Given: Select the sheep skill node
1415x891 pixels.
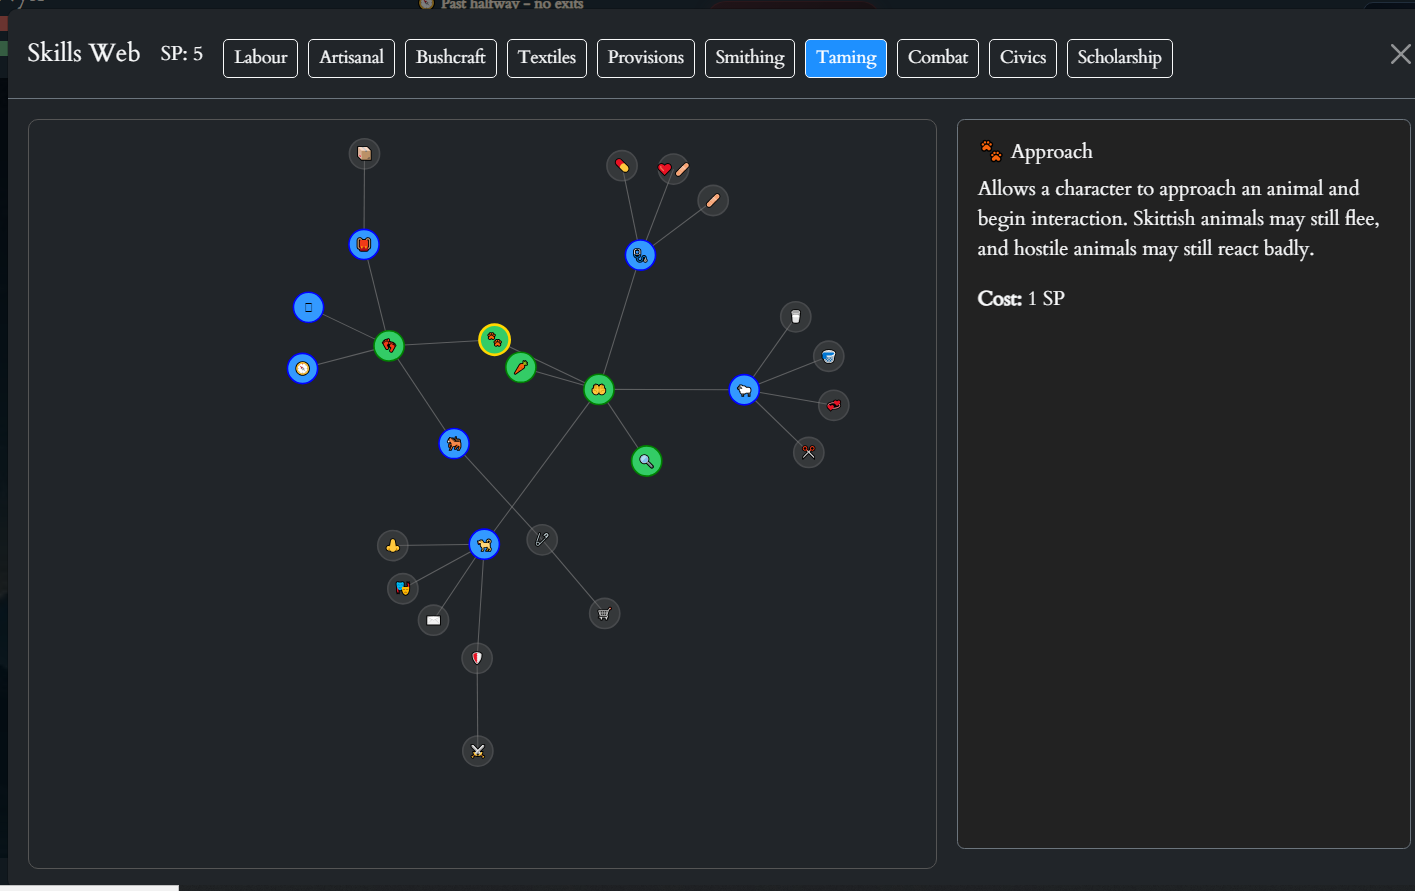Looking at the screenshot, I should coord(744,390).
